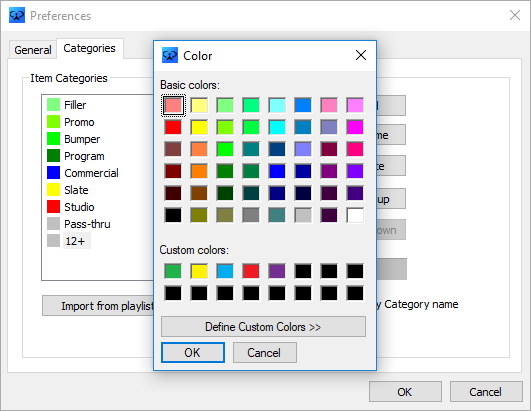Click the Filler category color box
The image size is (531, 411).
54,105
